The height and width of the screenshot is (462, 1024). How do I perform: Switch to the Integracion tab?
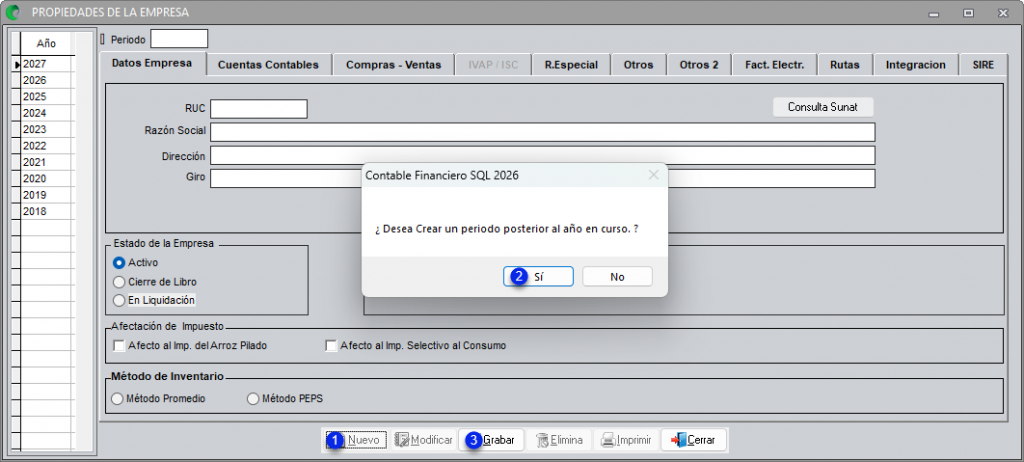(x=916, y=65)
